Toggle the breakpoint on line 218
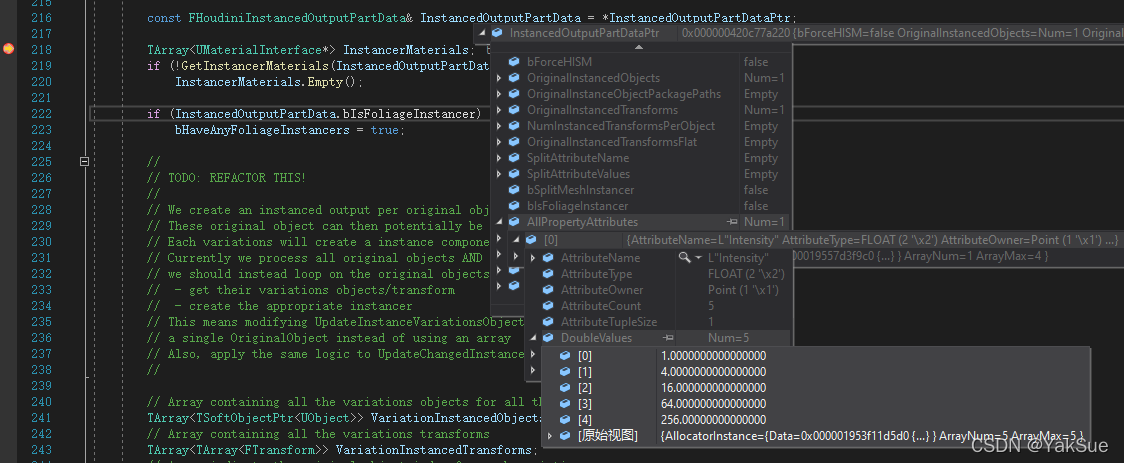This screenshot has height=463, width=1124. pos(9,49)
